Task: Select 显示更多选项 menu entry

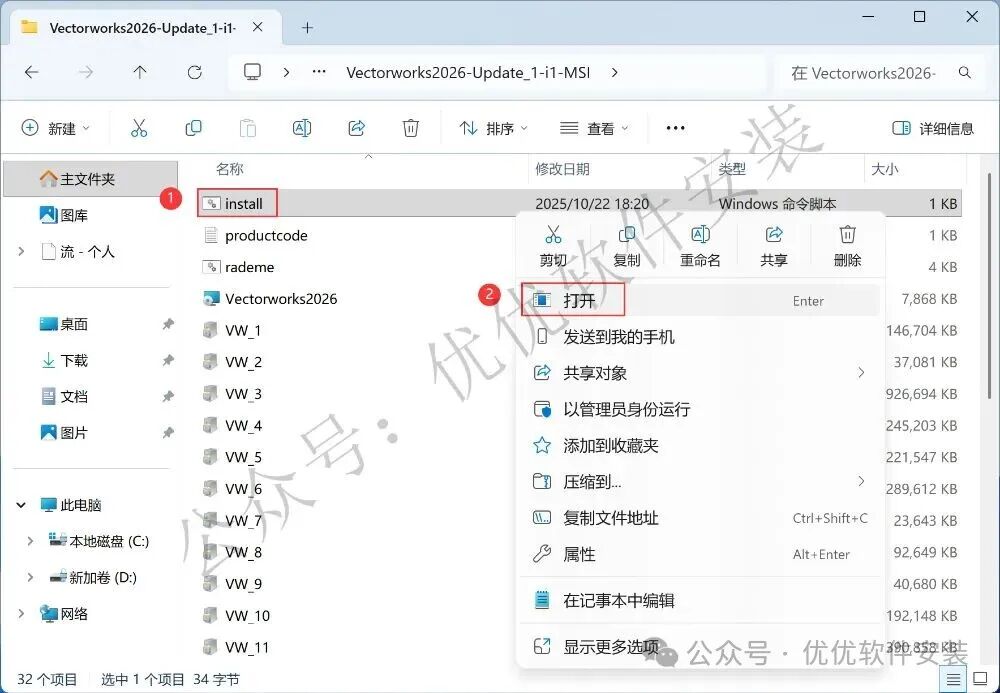Action: click(700, 646)
